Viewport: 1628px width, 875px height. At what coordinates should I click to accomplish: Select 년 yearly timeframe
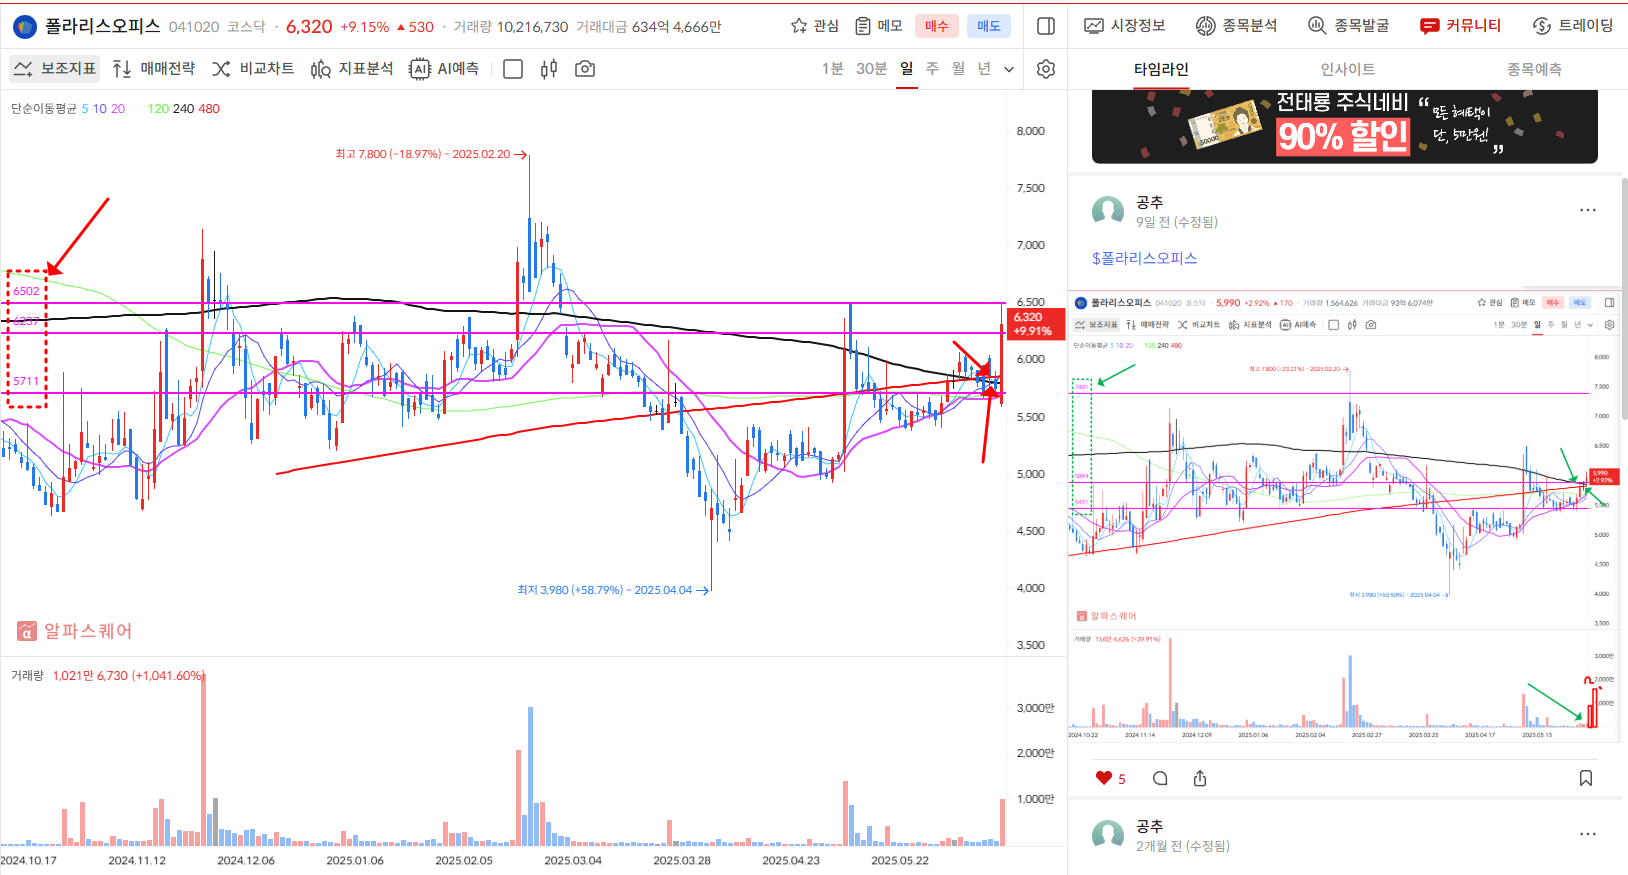984,69
